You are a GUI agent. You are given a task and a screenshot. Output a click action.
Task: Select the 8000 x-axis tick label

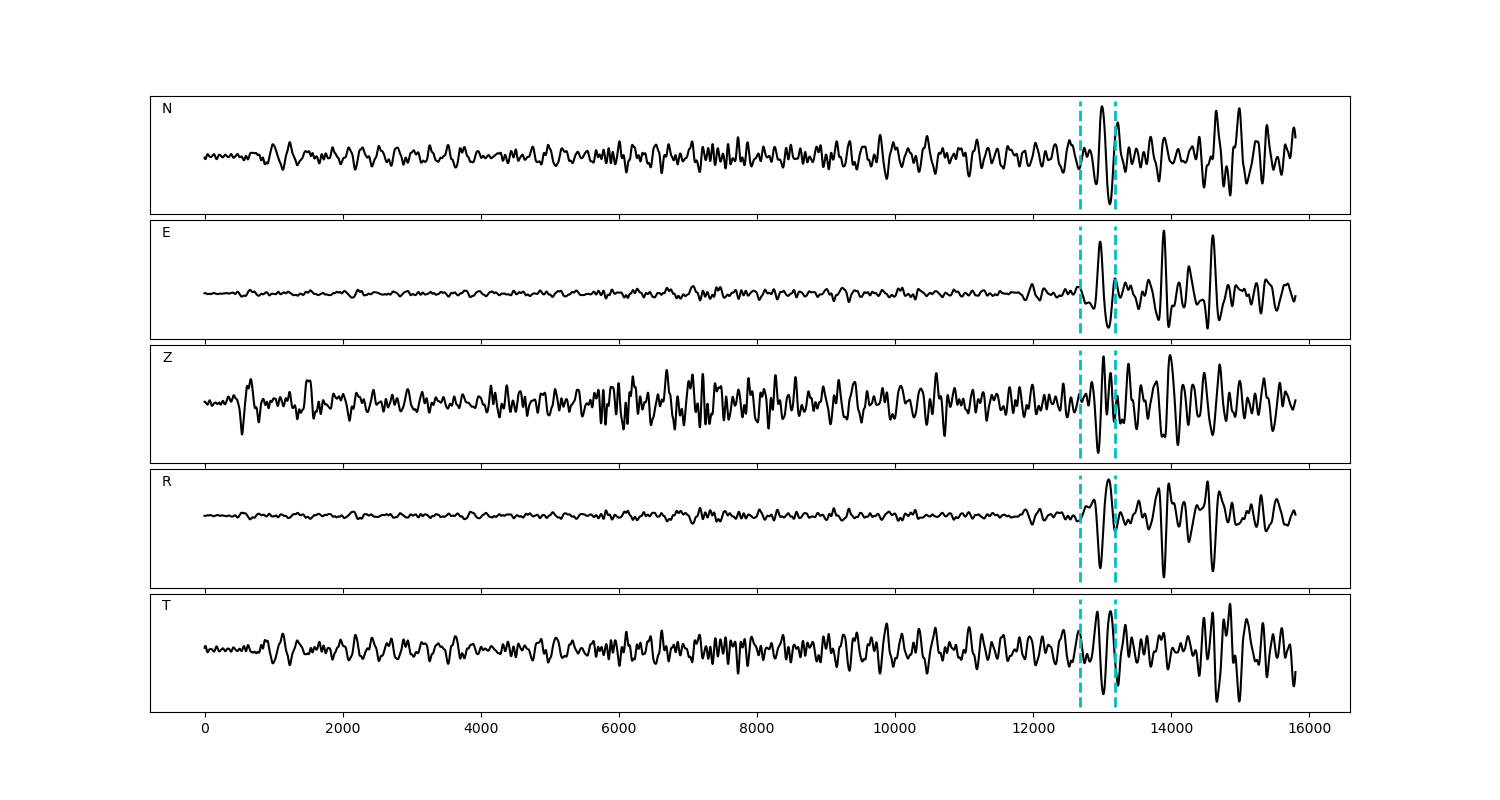(757, 730)
